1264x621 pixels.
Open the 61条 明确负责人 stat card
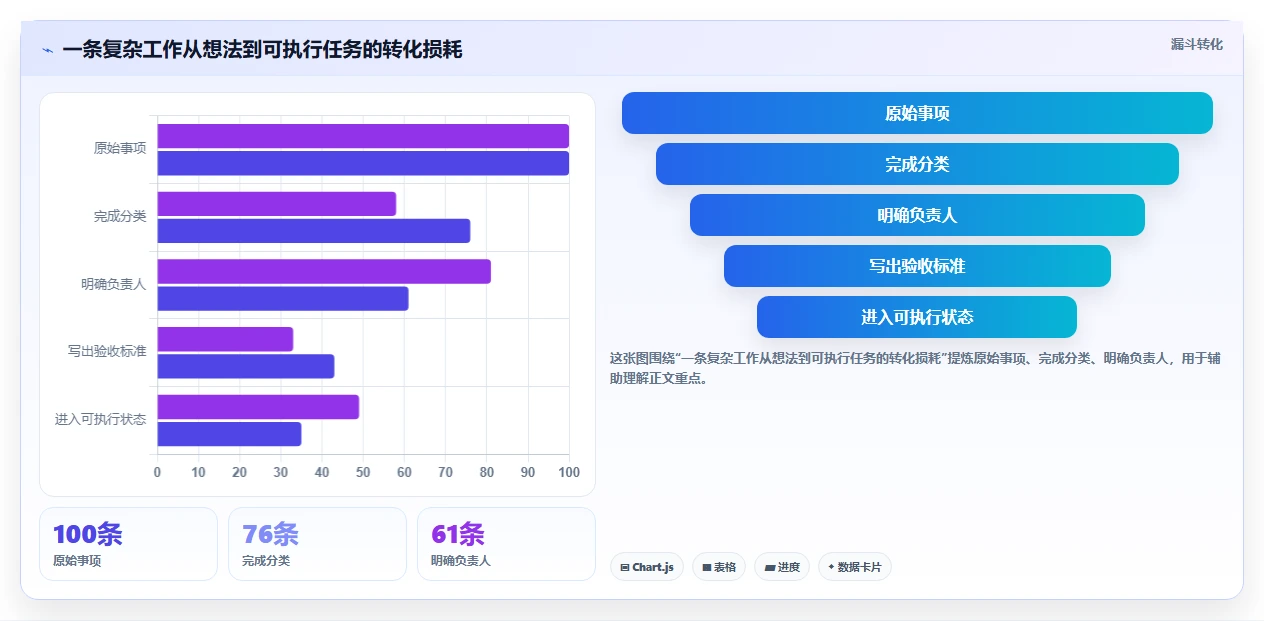click(x=506, y=544)
